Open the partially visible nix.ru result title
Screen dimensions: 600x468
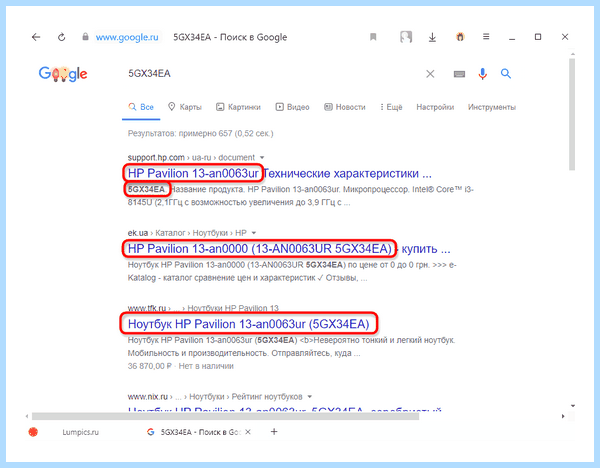pyautogui.click(x=284, y=409)
